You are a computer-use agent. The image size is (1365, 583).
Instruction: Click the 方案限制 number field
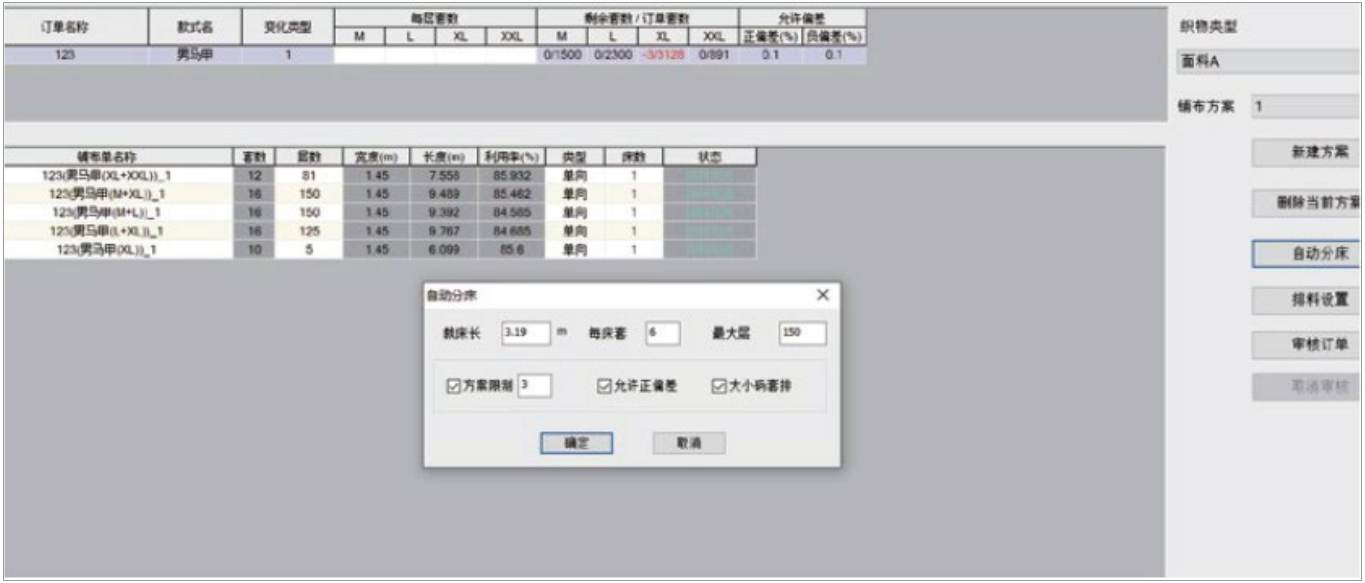click(535, 385)
